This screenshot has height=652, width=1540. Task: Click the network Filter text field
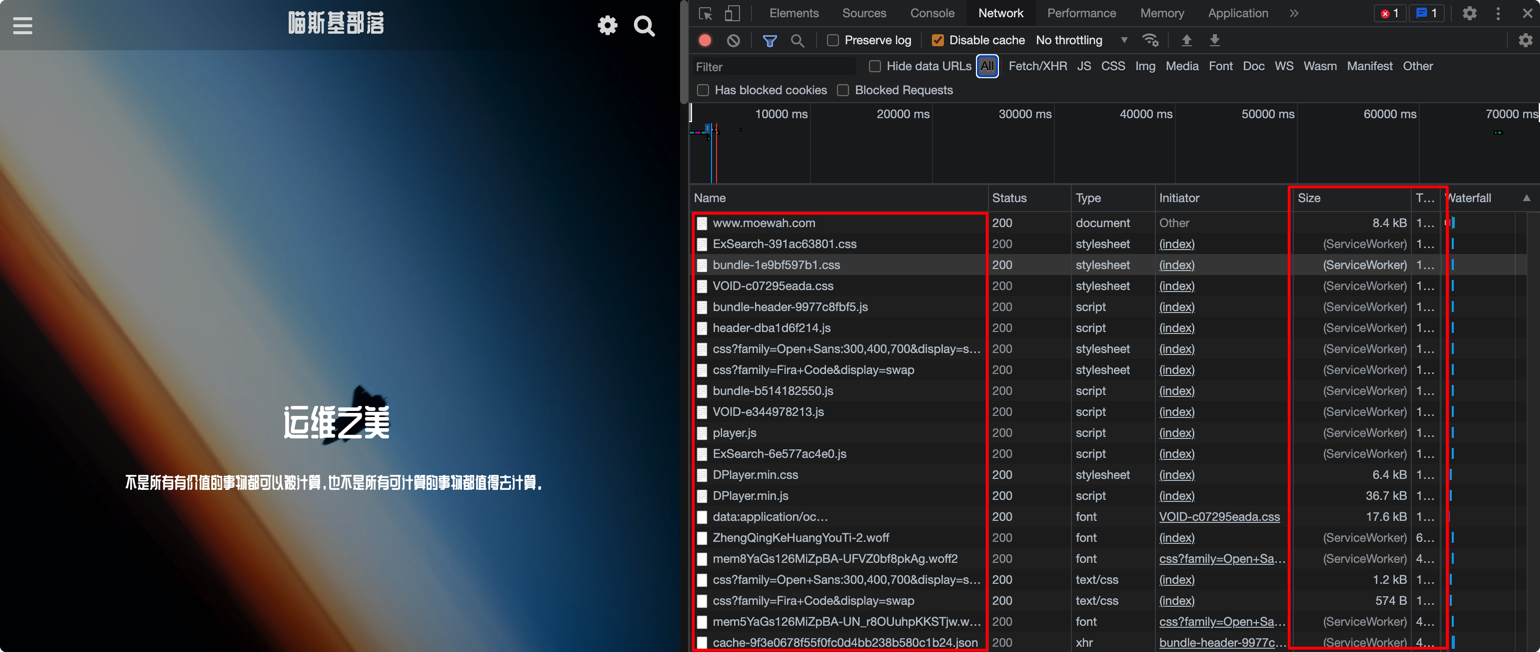point(773,66)
